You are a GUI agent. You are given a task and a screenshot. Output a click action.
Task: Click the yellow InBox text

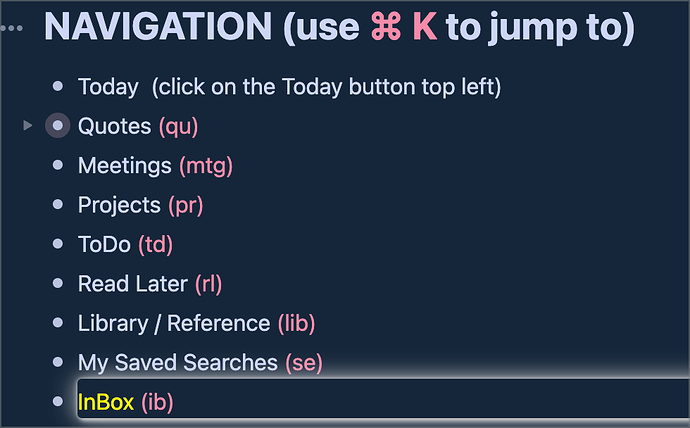pyautogui.click(x=106, y=402)
